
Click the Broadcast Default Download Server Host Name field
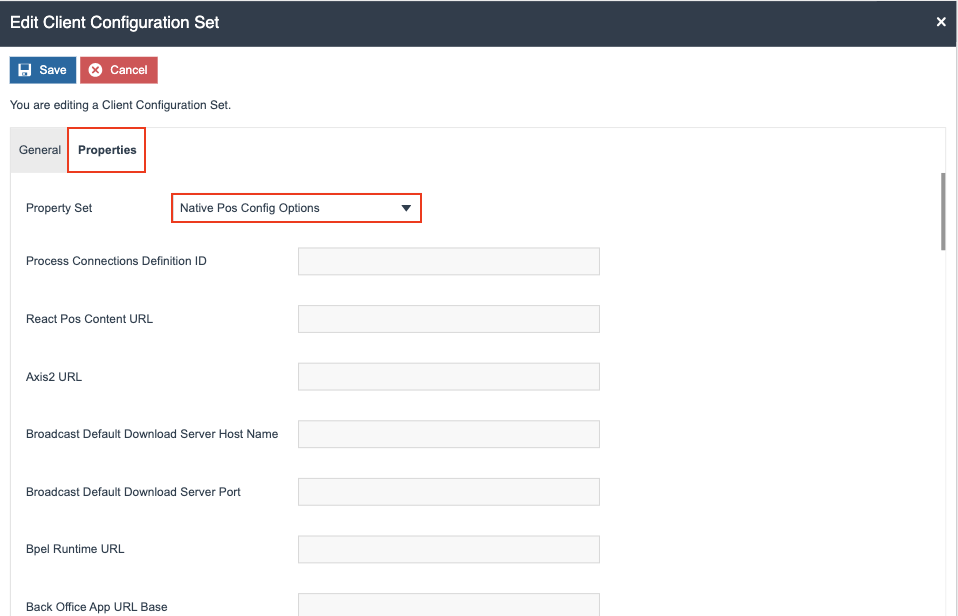click(x=448, y=433)
